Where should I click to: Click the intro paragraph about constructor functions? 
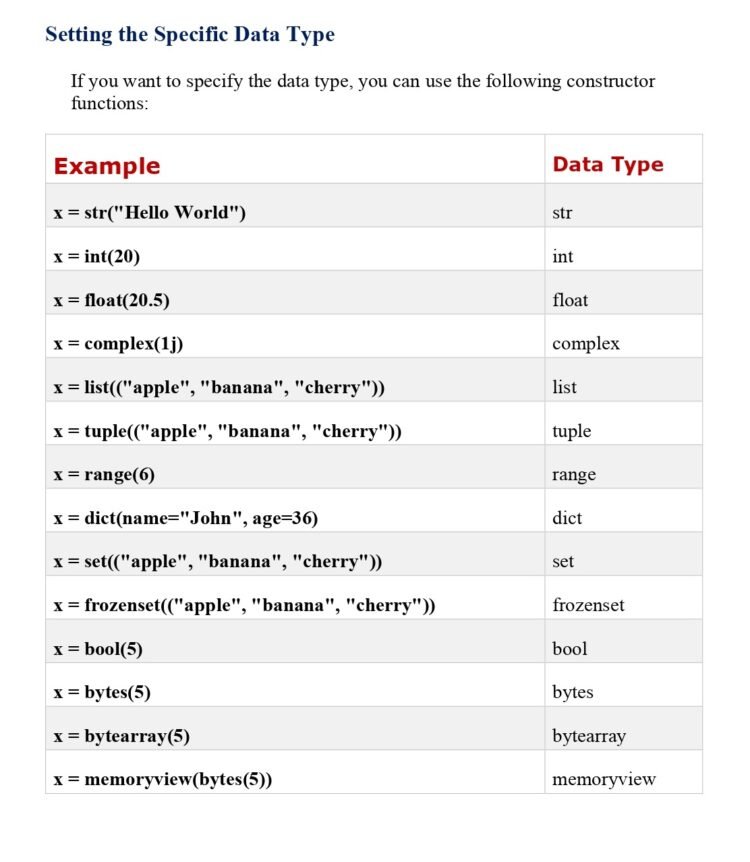point(362,92)
